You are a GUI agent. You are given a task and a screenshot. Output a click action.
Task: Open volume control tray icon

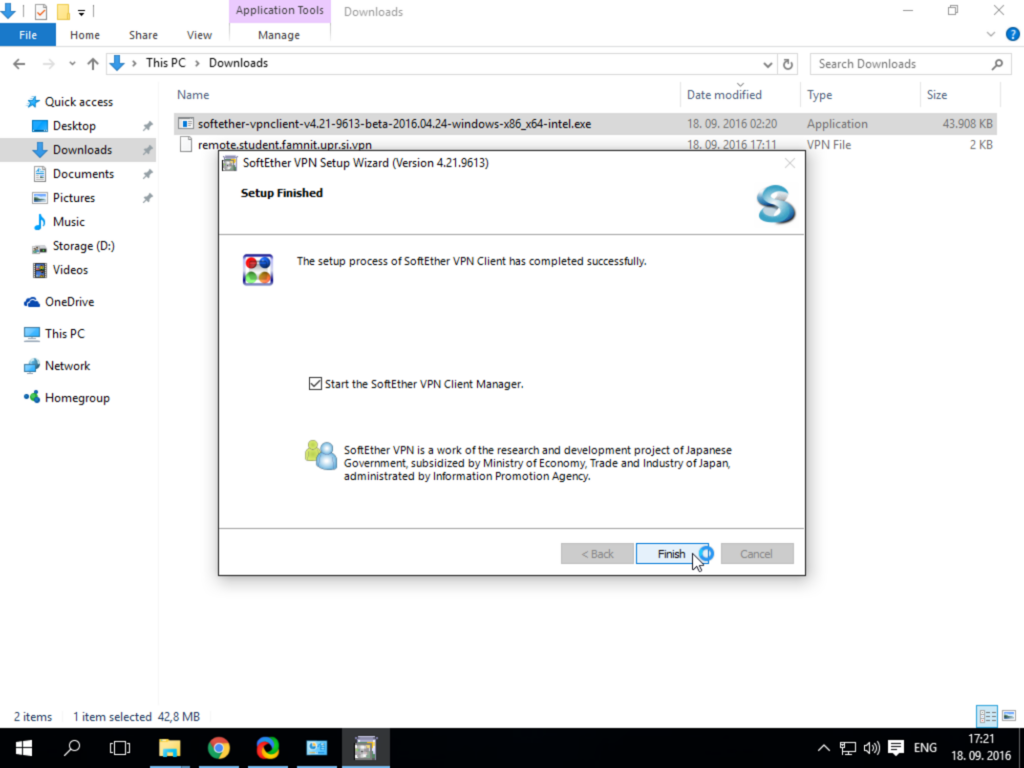tap(871, 748)
